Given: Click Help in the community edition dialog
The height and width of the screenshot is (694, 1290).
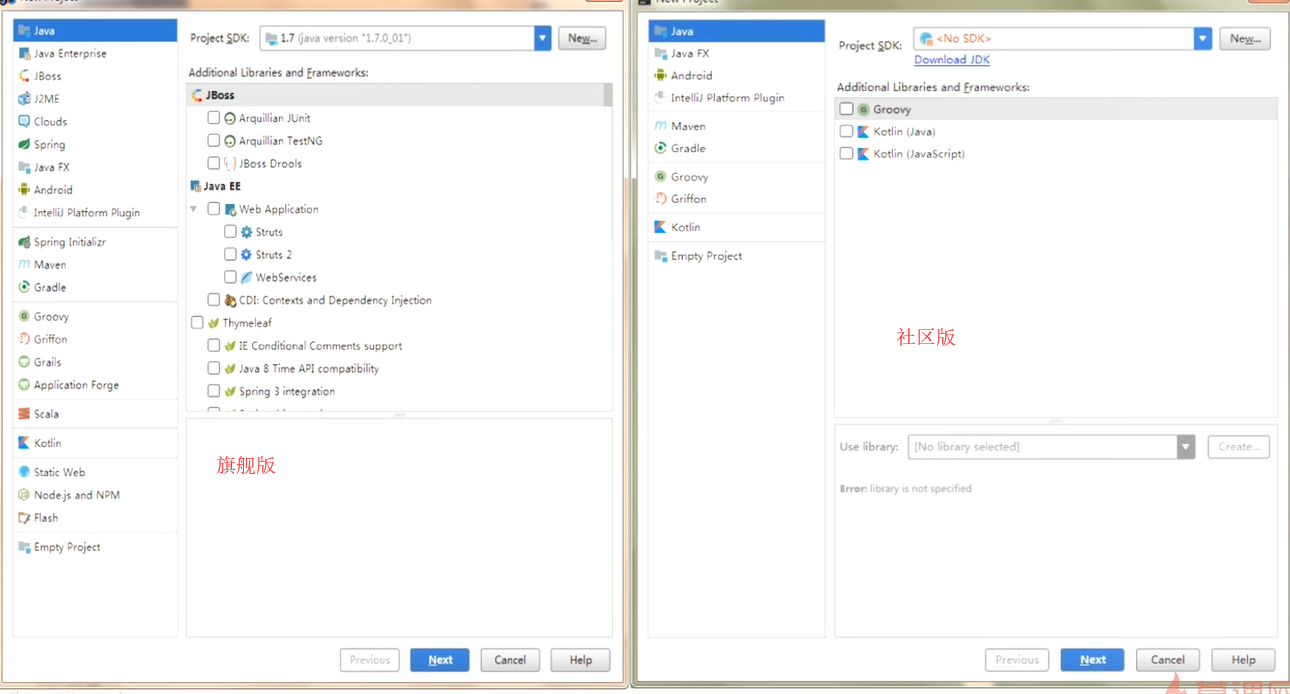Looking at the screenshot, I should 1243,660.
